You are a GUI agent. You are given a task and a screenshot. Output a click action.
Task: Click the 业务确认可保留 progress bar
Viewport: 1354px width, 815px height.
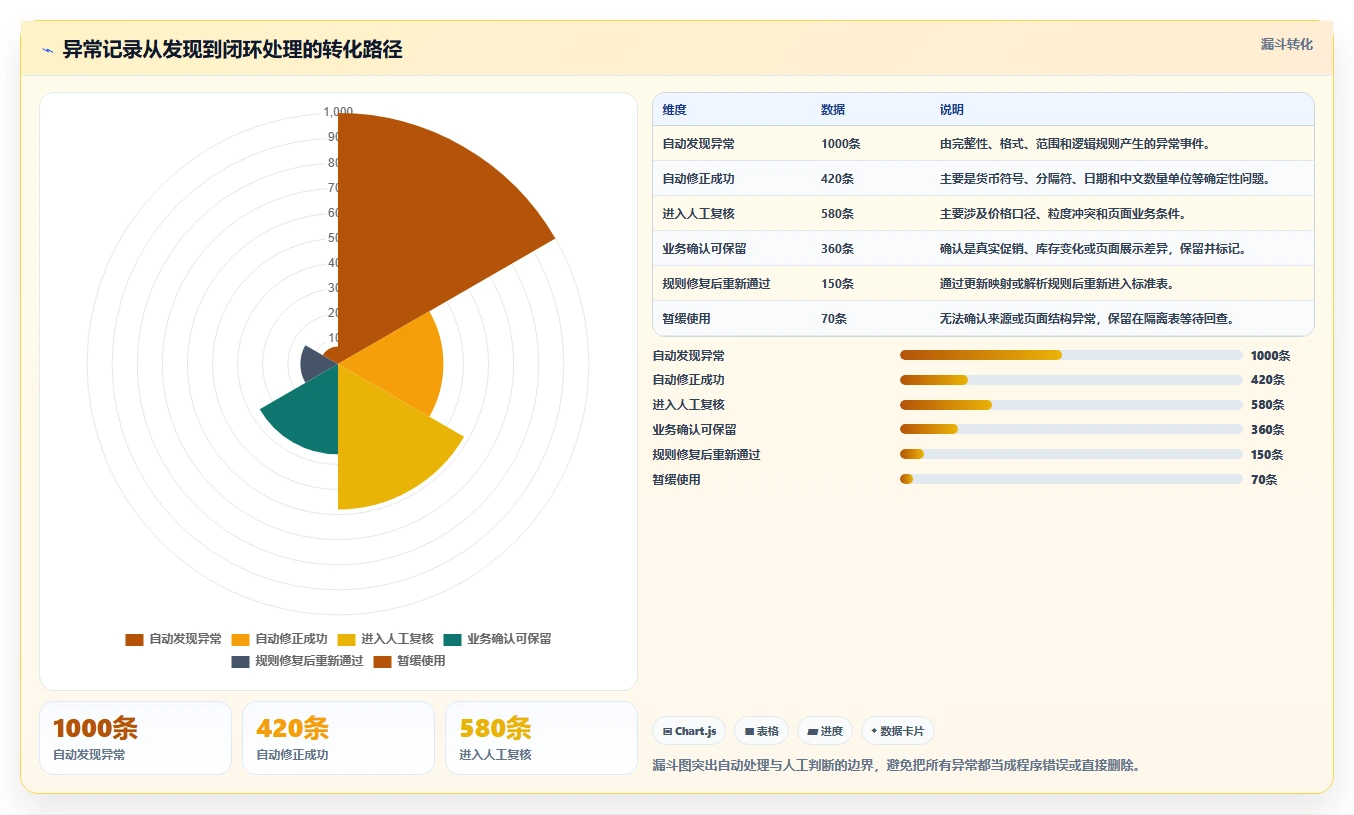click(1071, 429)
